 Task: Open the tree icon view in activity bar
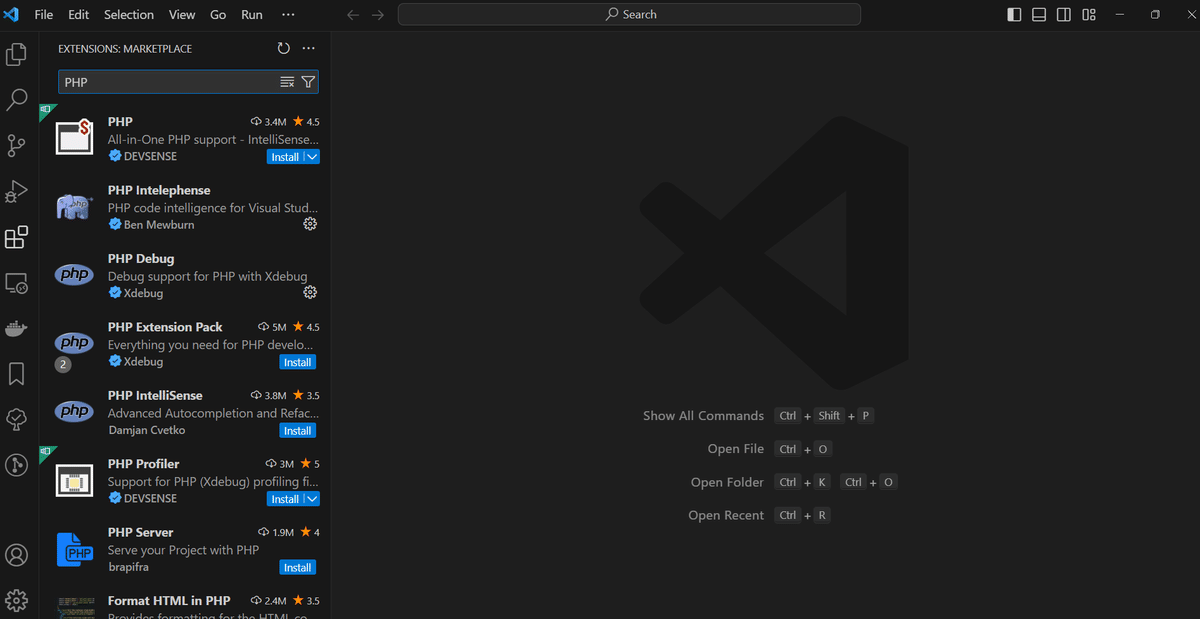tap(16, 420)
